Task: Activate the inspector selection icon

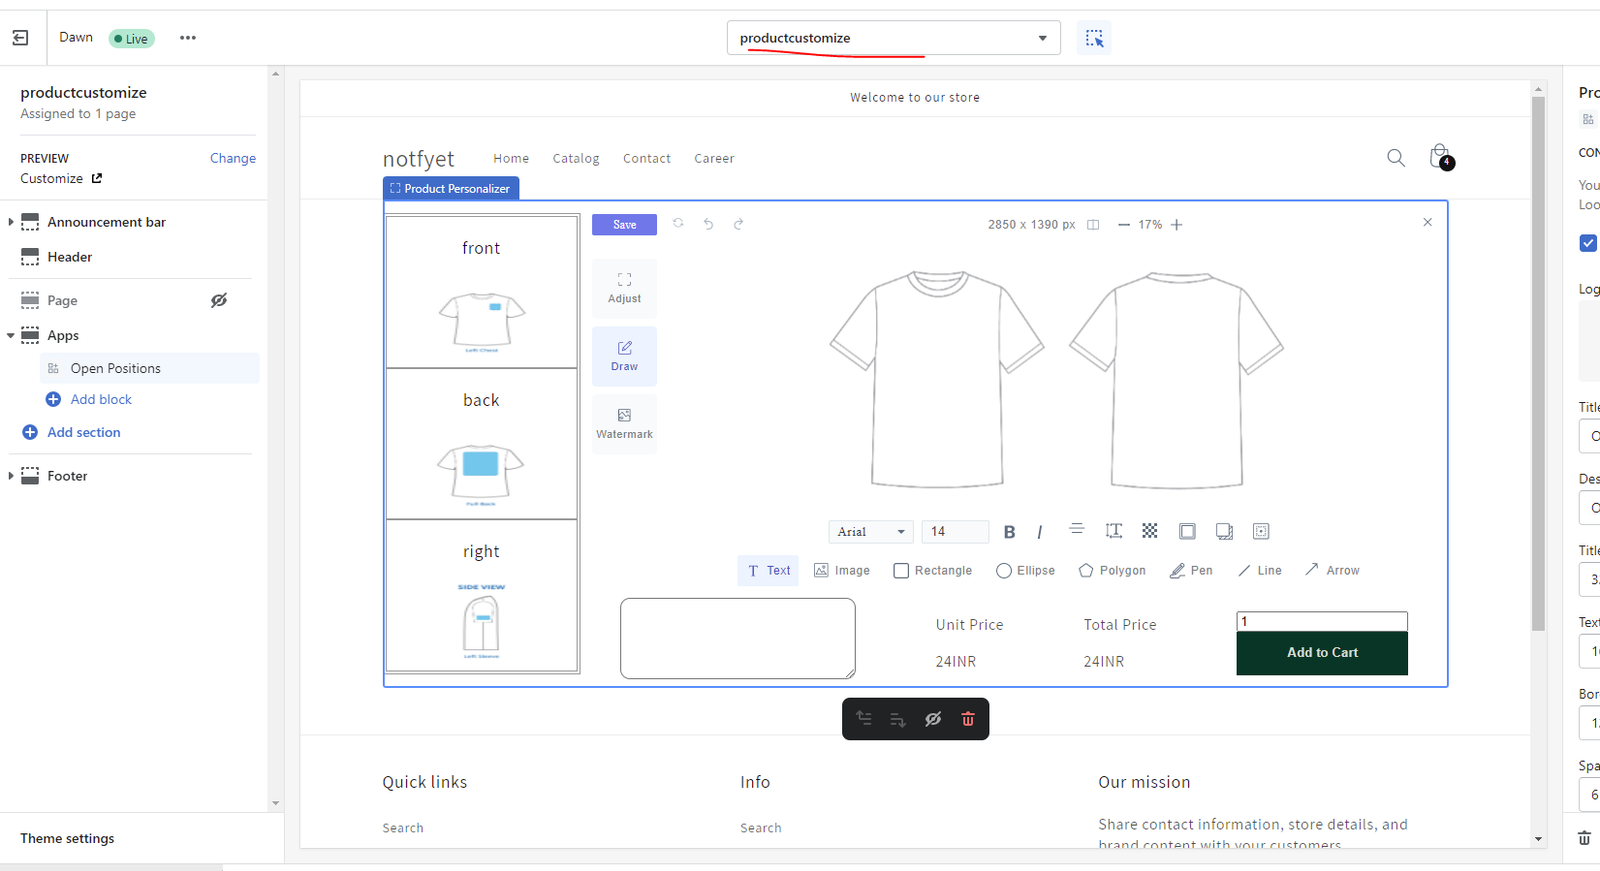Action: 1094,38
